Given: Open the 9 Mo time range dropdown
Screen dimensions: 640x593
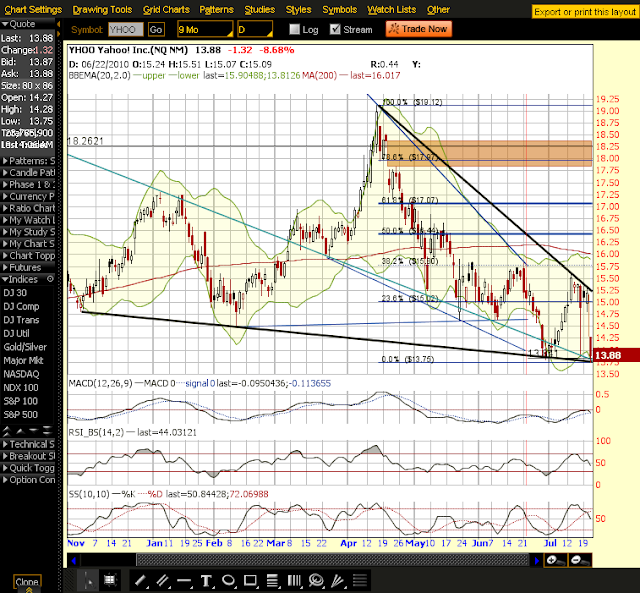Looking at the screenshot, I should [205, 29].
